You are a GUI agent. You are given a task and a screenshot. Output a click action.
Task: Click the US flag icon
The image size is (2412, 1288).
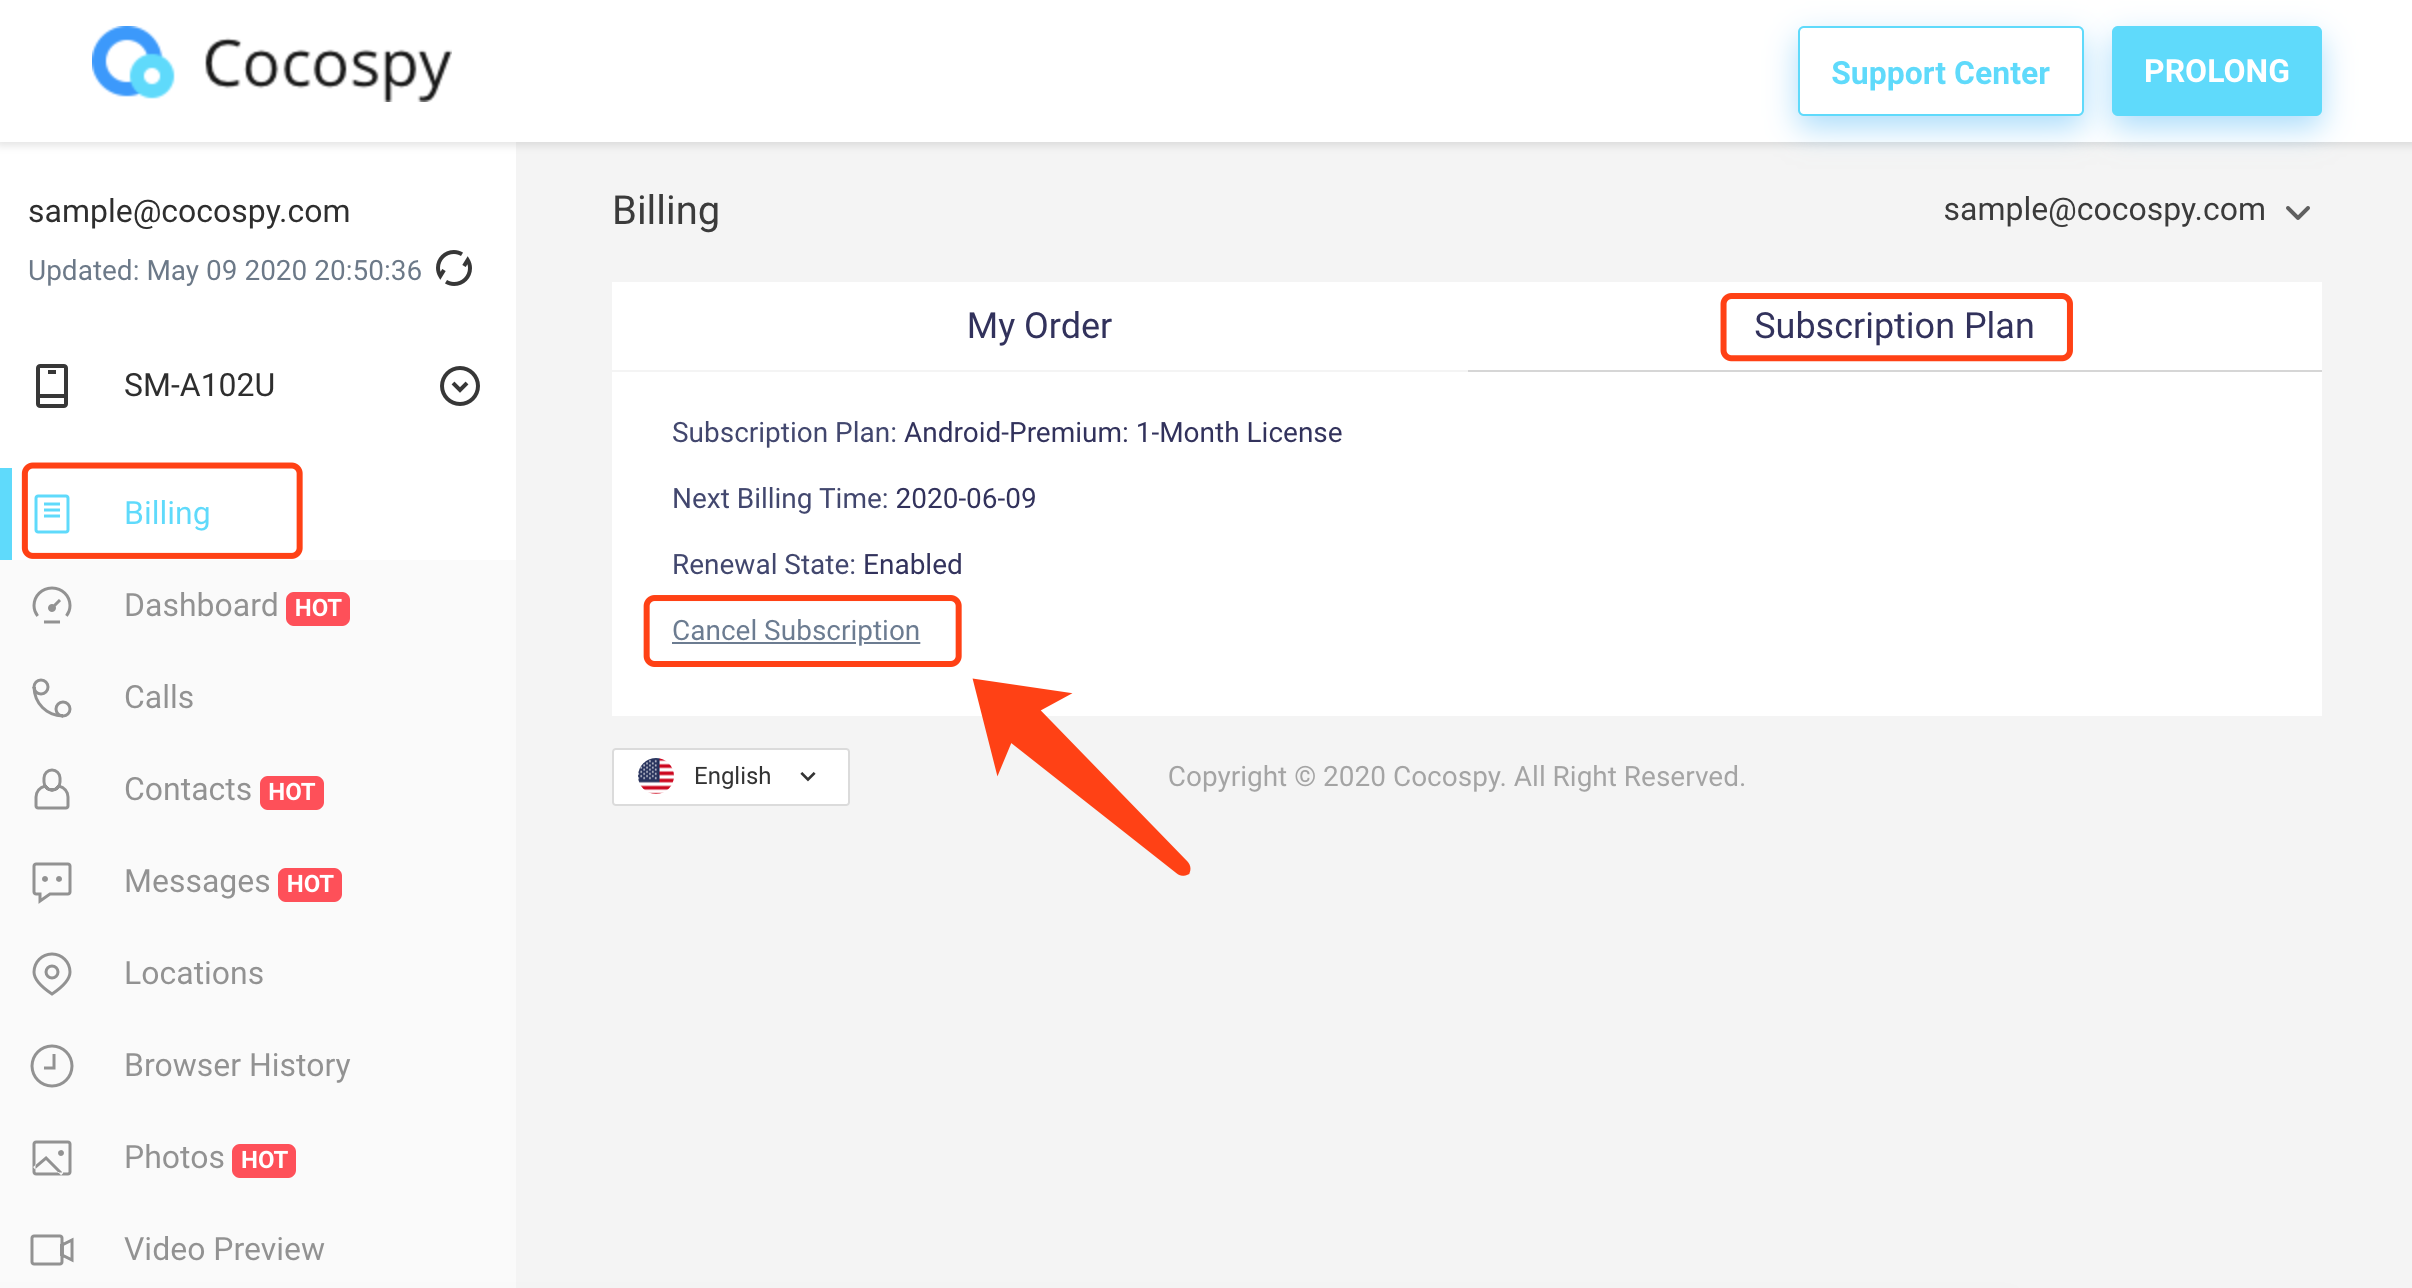point(656,776)
